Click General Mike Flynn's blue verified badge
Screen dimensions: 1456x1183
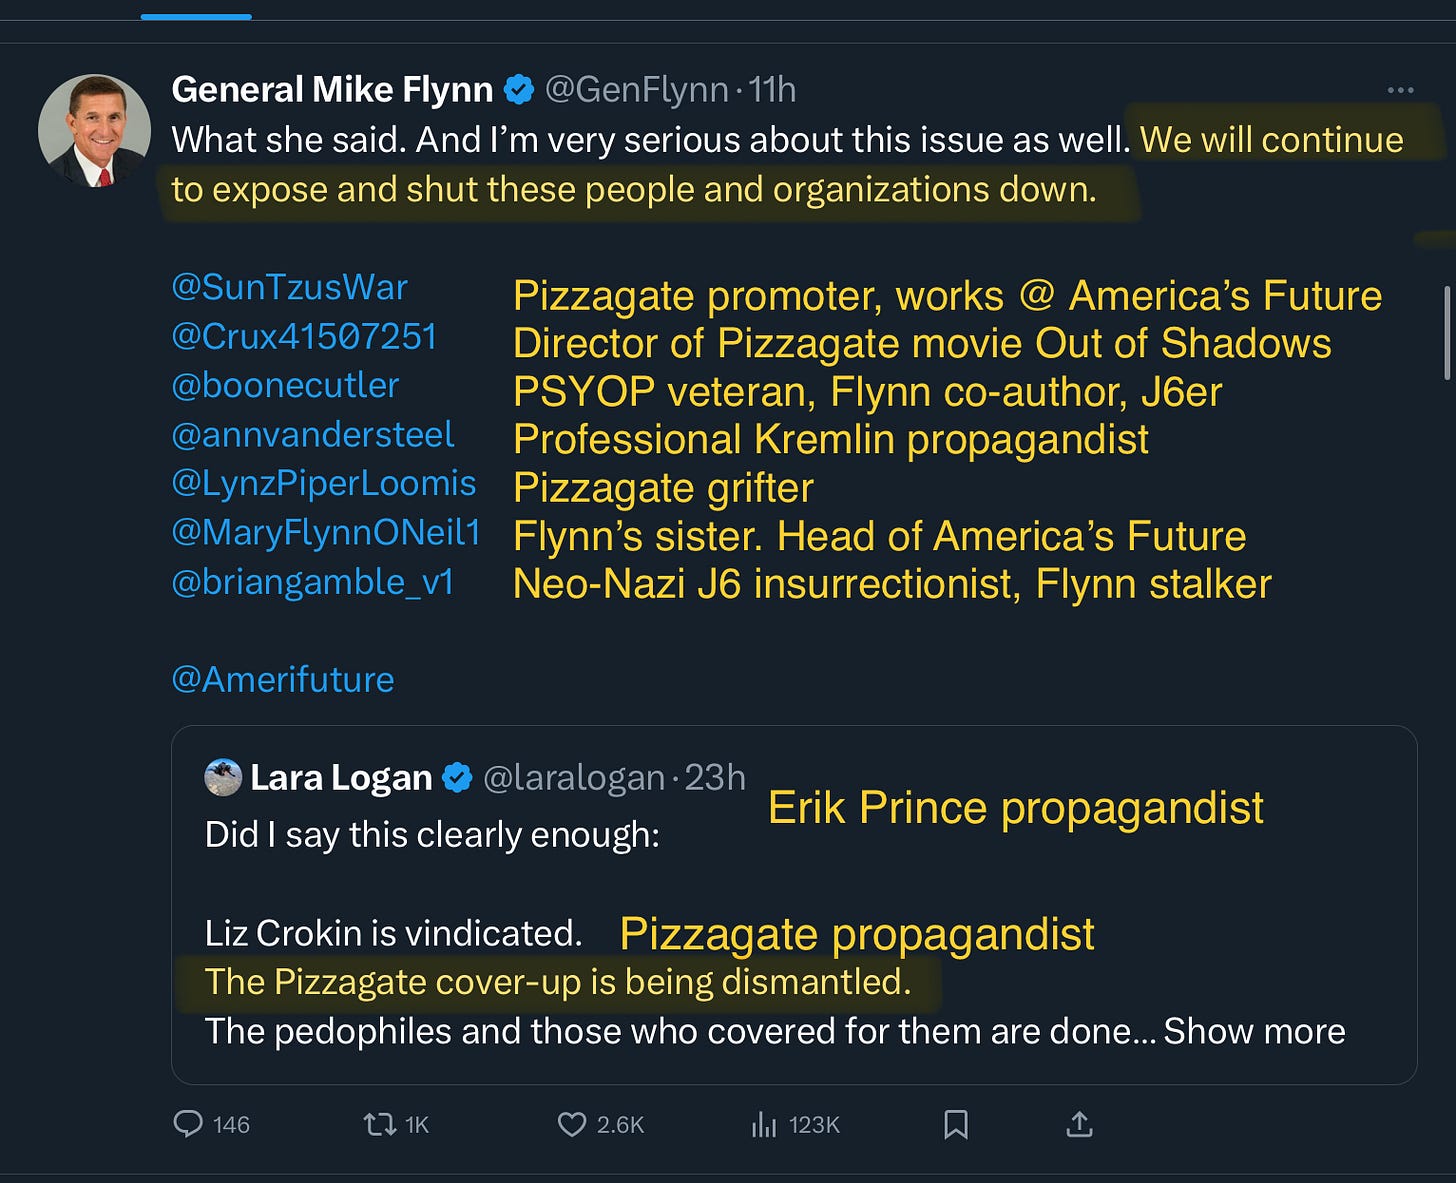(519, 90)
